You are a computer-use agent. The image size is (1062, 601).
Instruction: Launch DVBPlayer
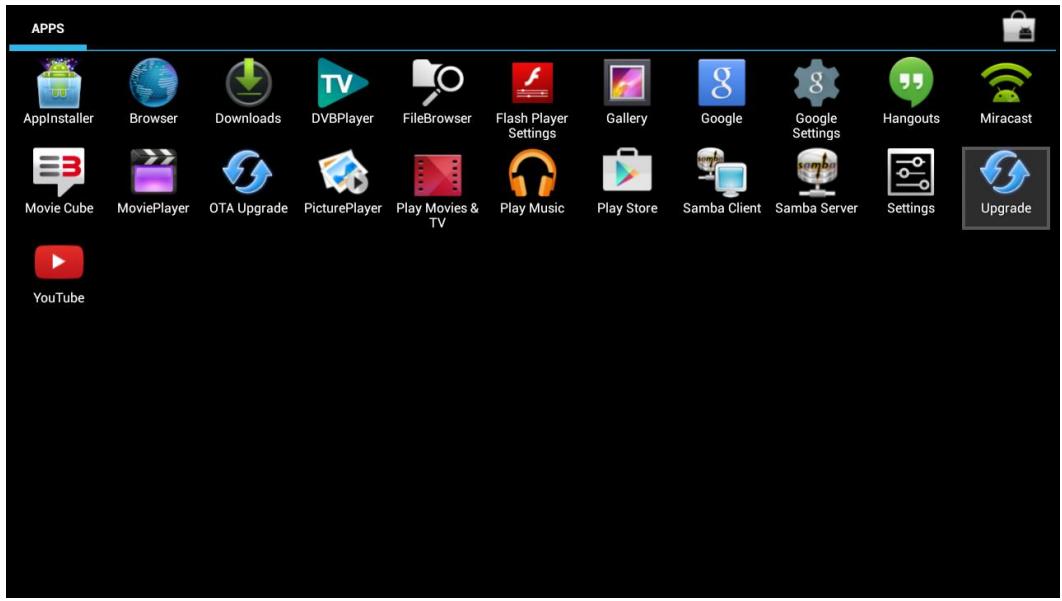(343, 91)
